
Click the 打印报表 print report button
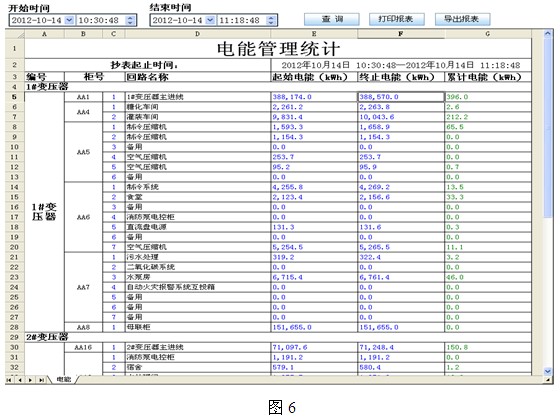(x=396, y=19)
